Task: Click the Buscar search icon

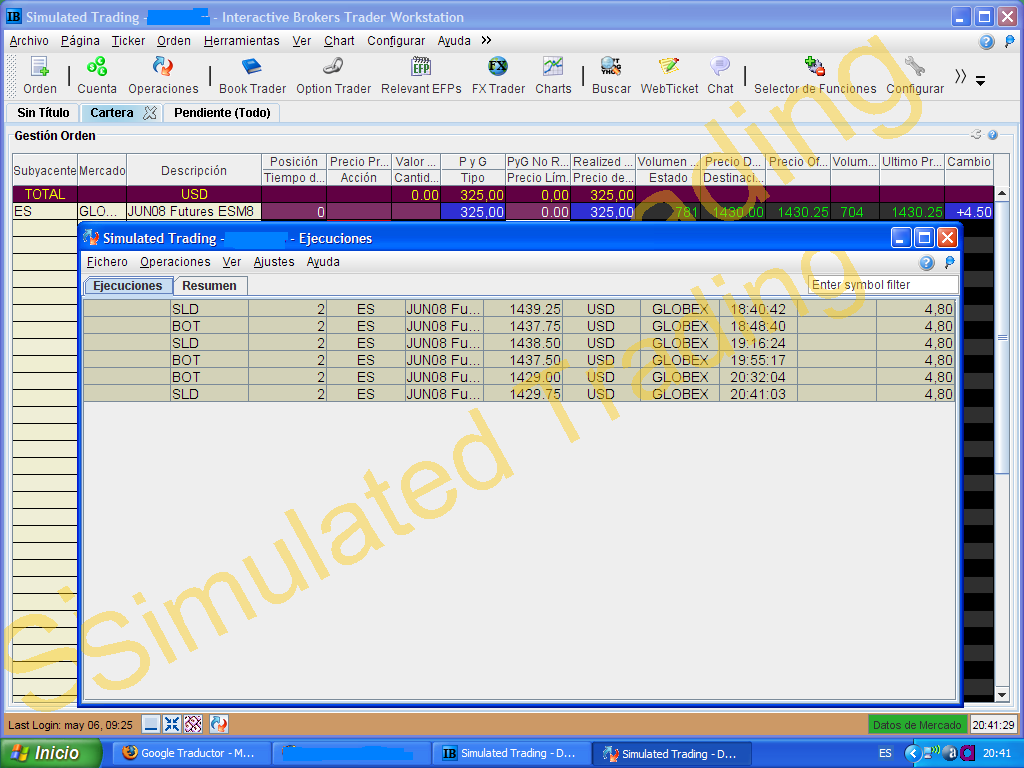Action: click(x=611, y=76)
